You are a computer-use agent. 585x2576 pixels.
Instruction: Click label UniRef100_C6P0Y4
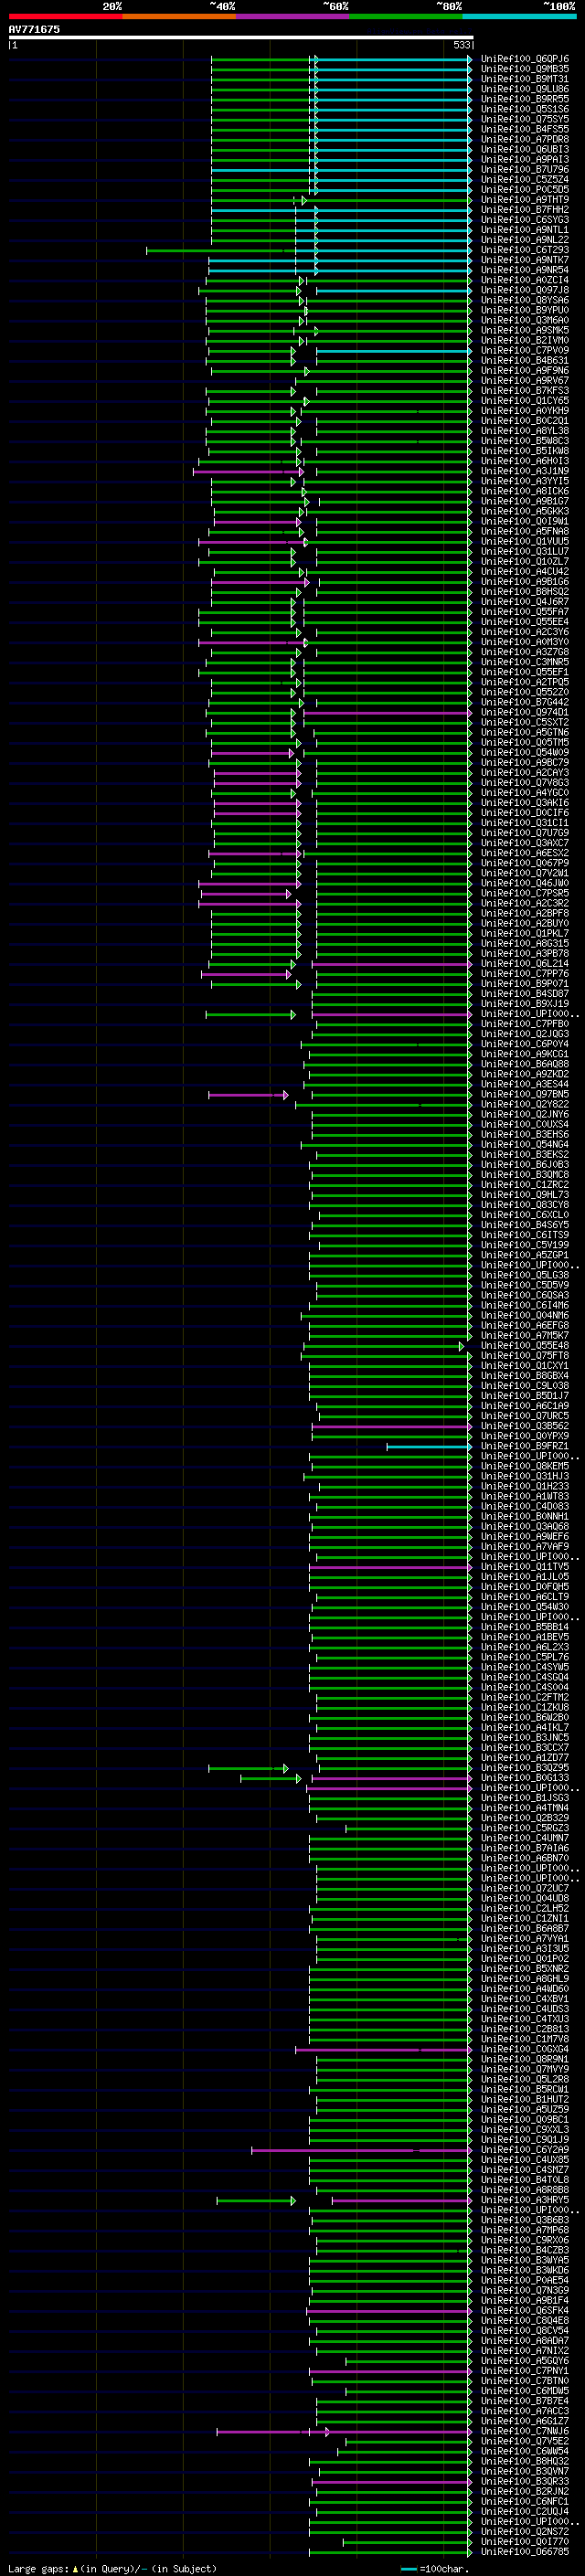pyautogui.click(x=525, y=1044)
